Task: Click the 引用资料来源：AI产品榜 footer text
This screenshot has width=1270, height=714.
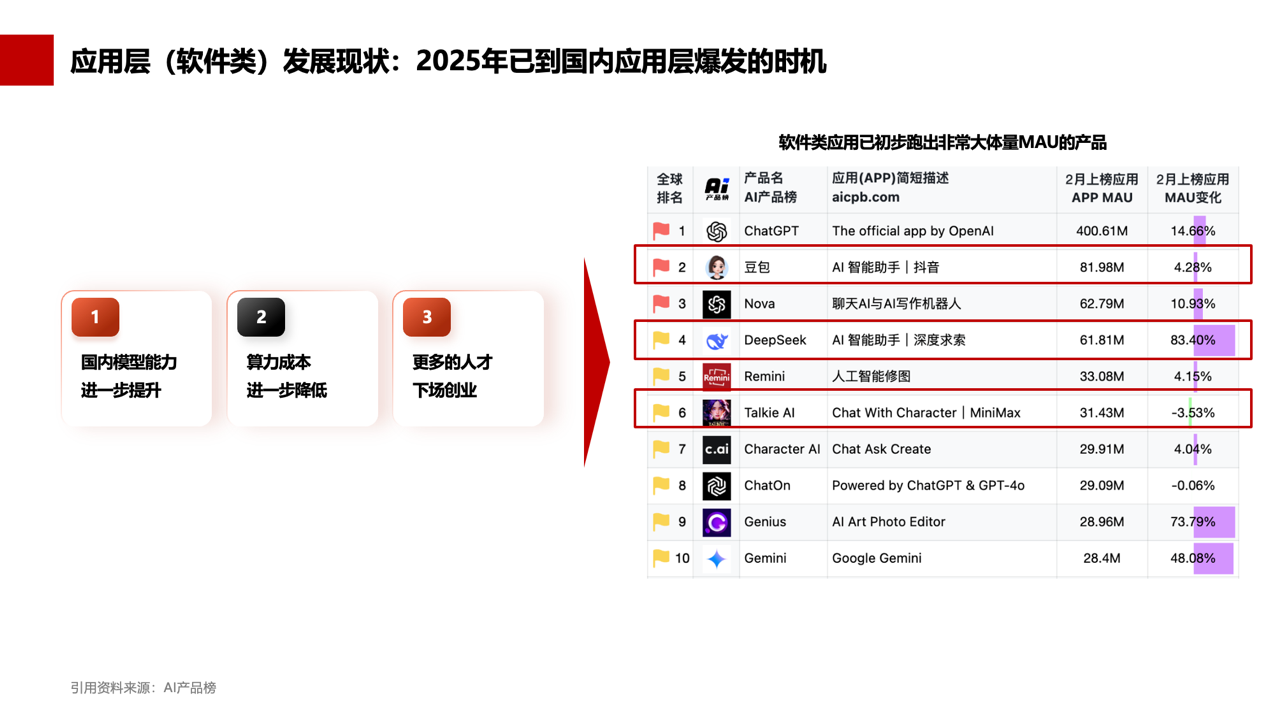Action: pyautogui.click(x=143, y=688)
